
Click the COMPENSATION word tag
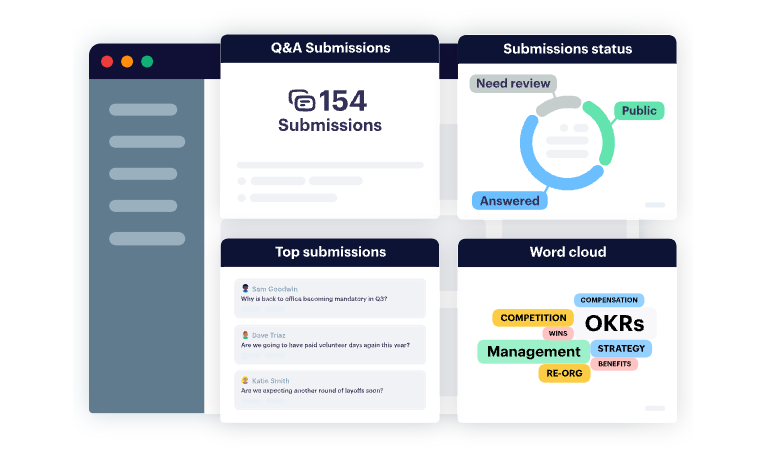coord(609,300)
